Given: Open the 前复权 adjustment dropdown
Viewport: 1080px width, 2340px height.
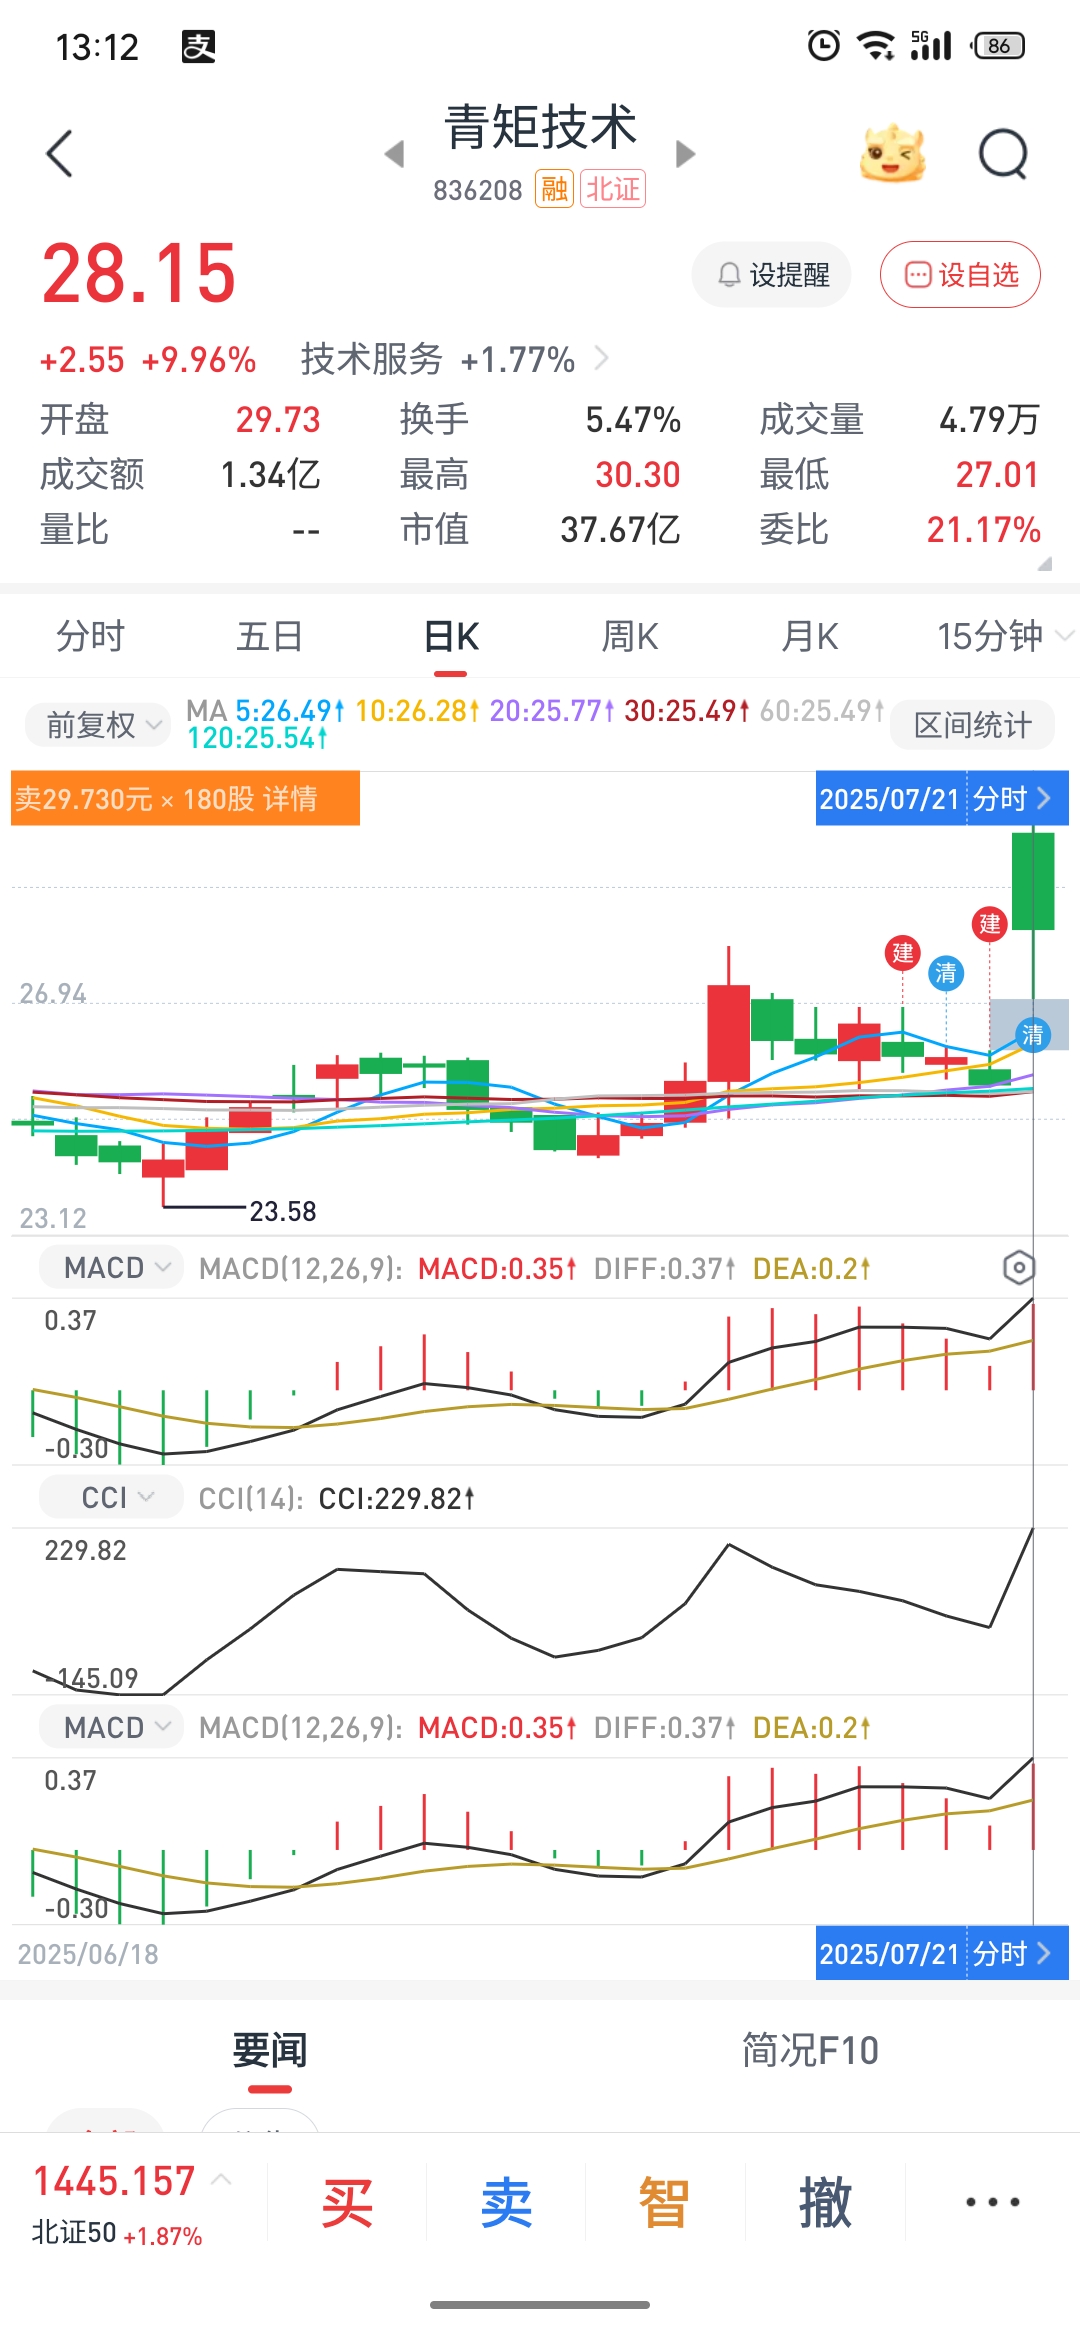Looking at the screenshot, I should tap(98, 725).
